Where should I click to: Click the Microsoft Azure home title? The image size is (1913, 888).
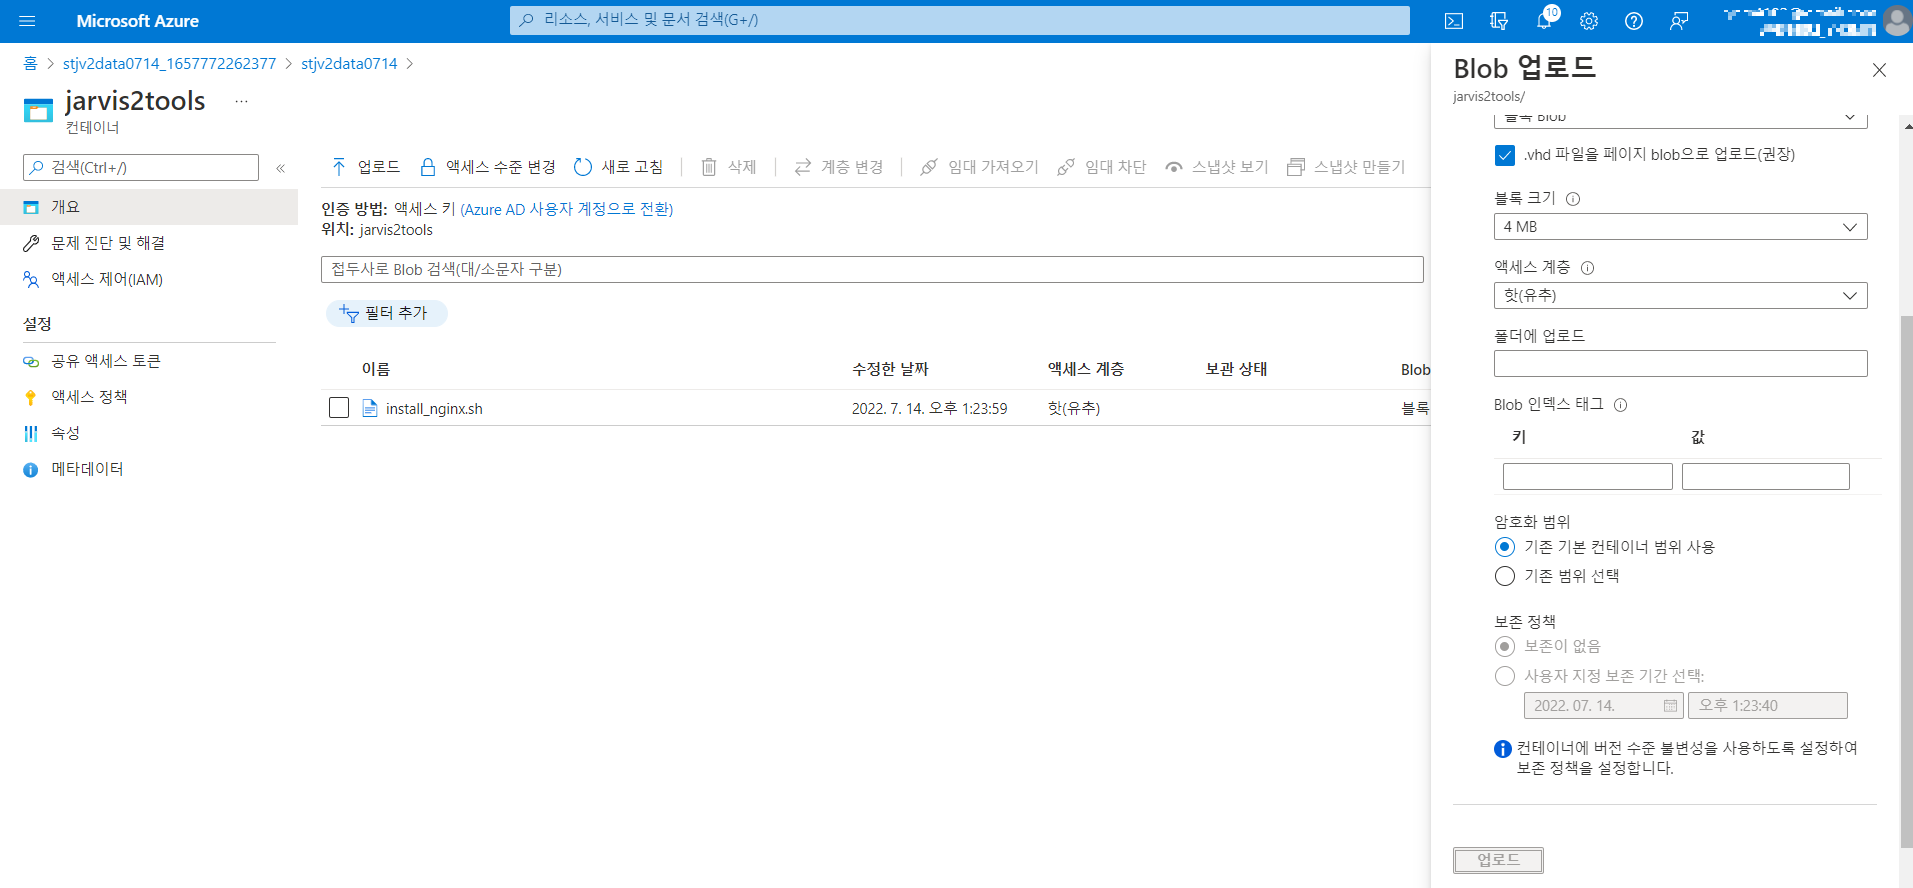tap(137, 21)
